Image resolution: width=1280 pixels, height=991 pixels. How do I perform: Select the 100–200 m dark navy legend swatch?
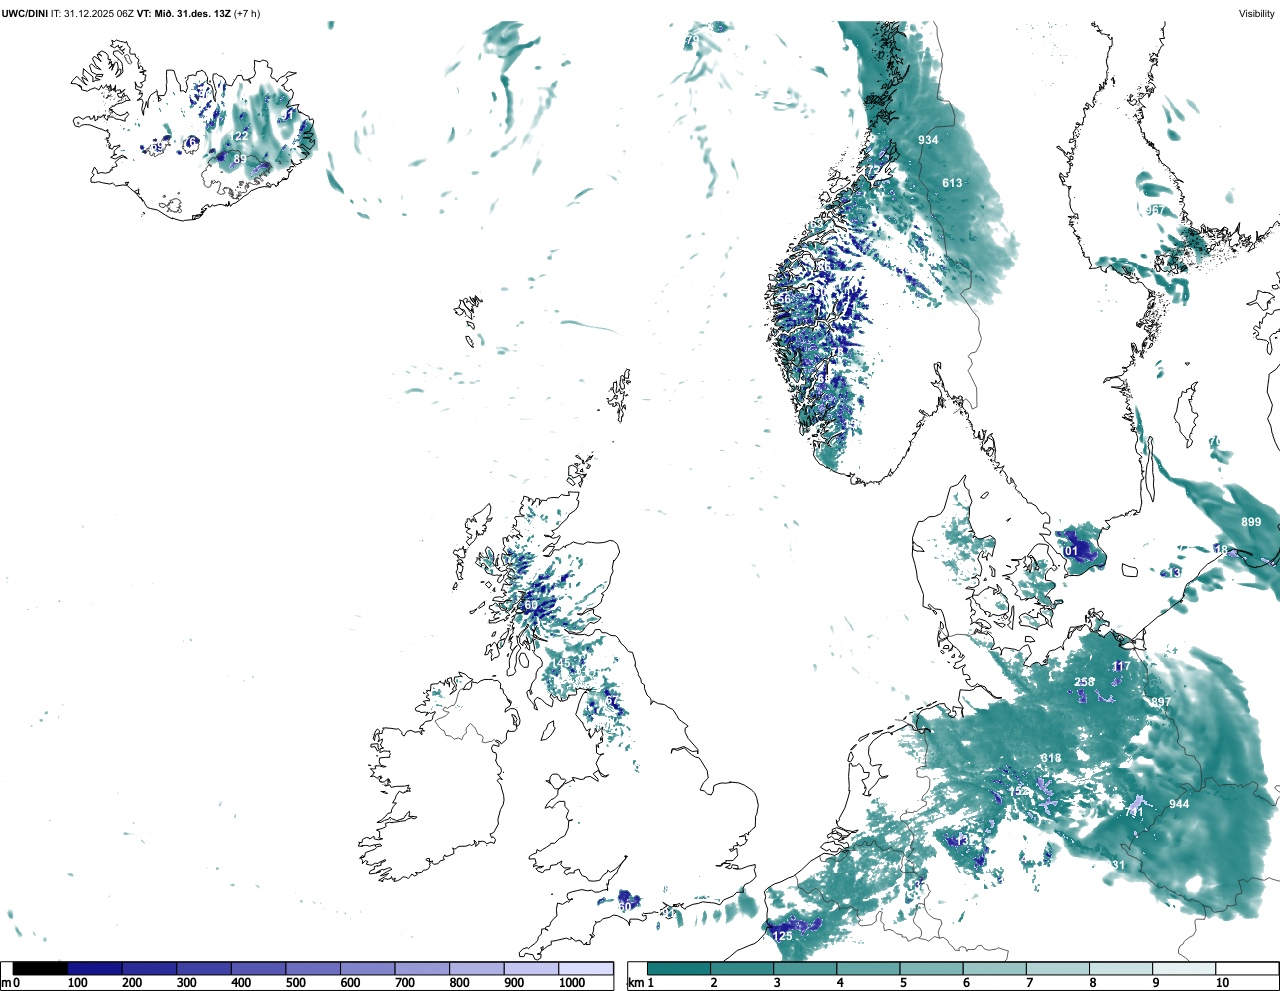(95, 968)
